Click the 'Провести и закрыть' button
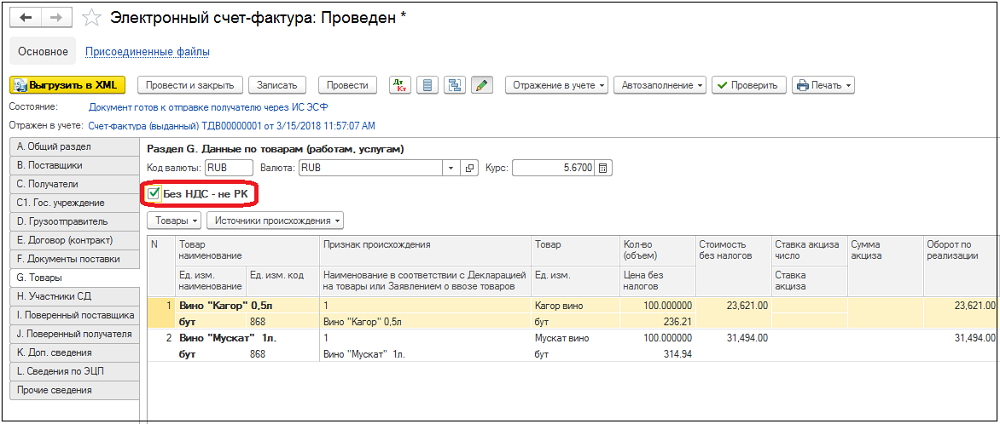The height and width of the screenshot is (424, 1000). click(x=189, y=85)
